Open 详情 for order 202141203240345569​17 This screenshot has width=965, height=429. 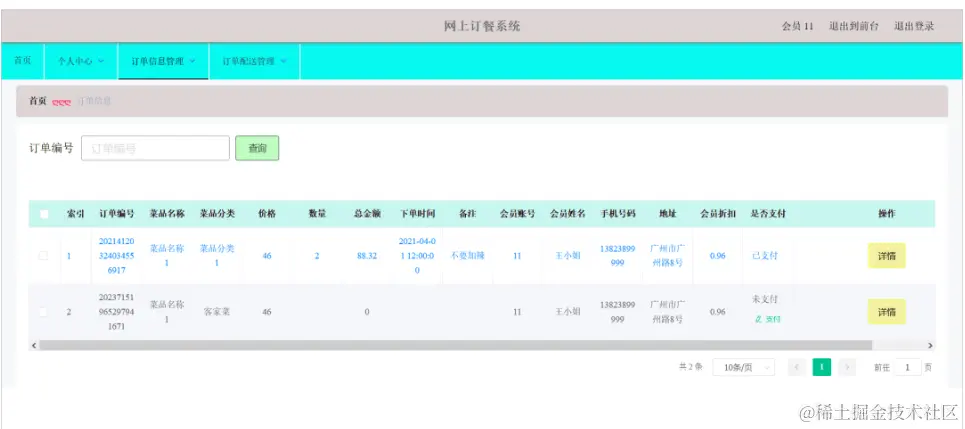(x=886, y=256)
